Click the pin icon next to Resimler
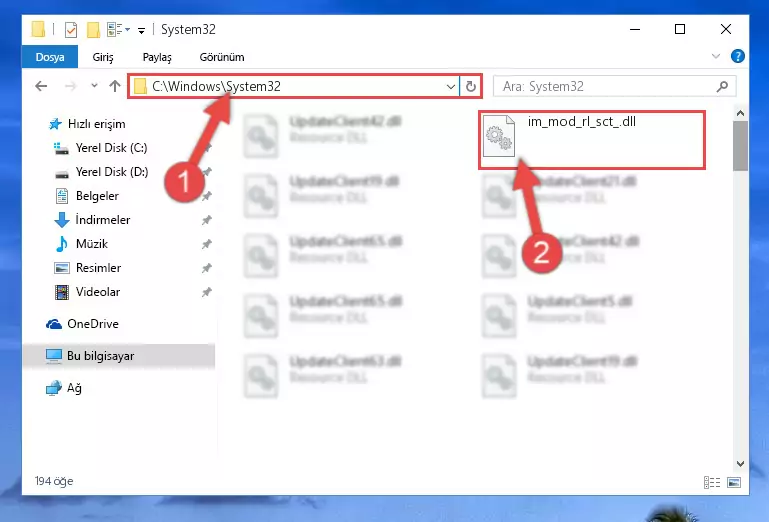 (x=206, y=268)
